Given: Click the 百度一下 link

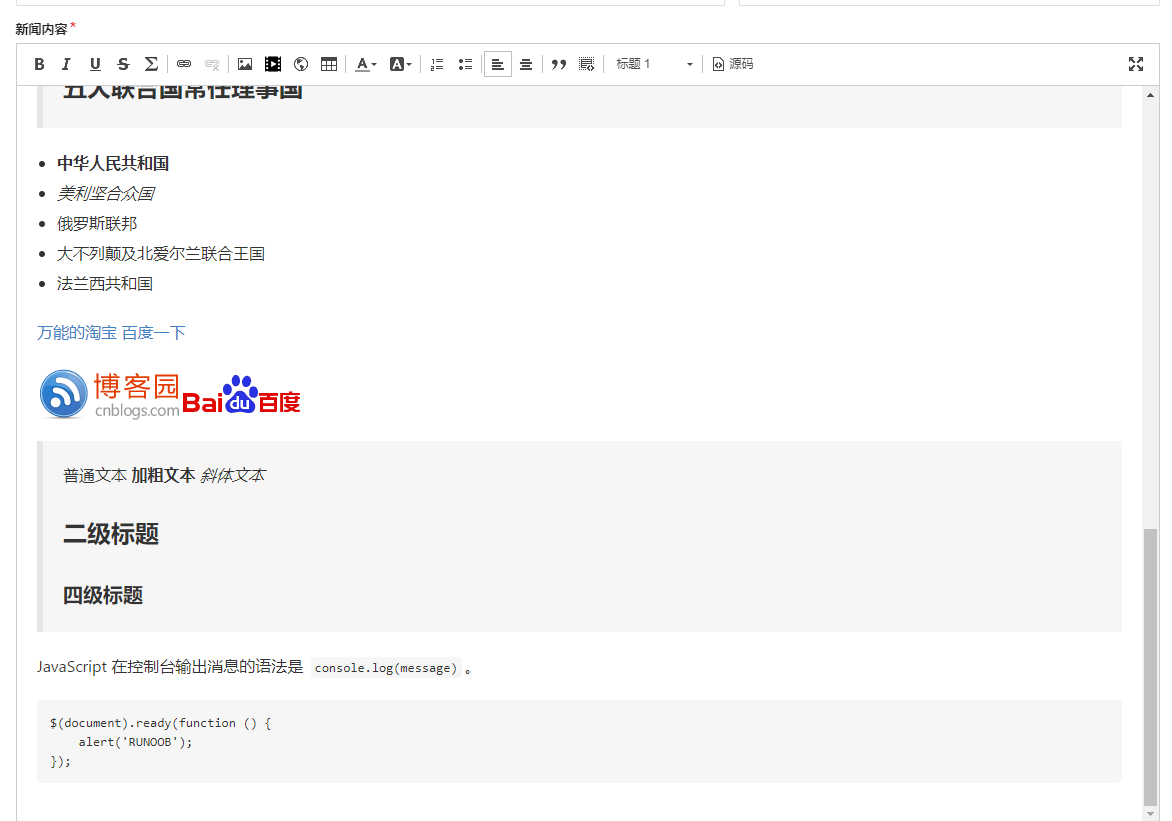Looking at the screenshot, I should click(153, 332).
